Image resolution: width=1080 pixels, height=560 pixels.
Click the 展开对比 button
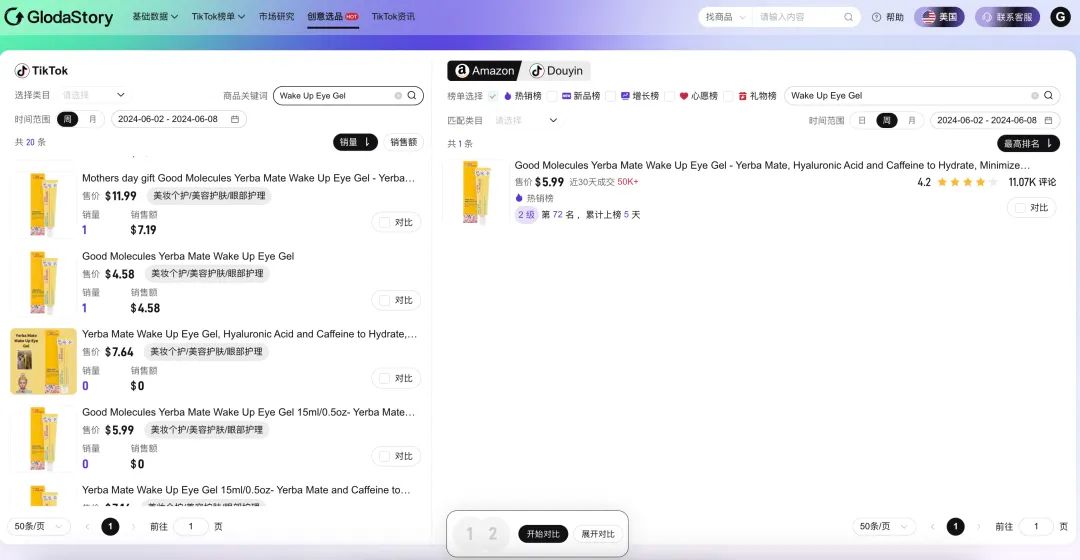tap(597, 534)
